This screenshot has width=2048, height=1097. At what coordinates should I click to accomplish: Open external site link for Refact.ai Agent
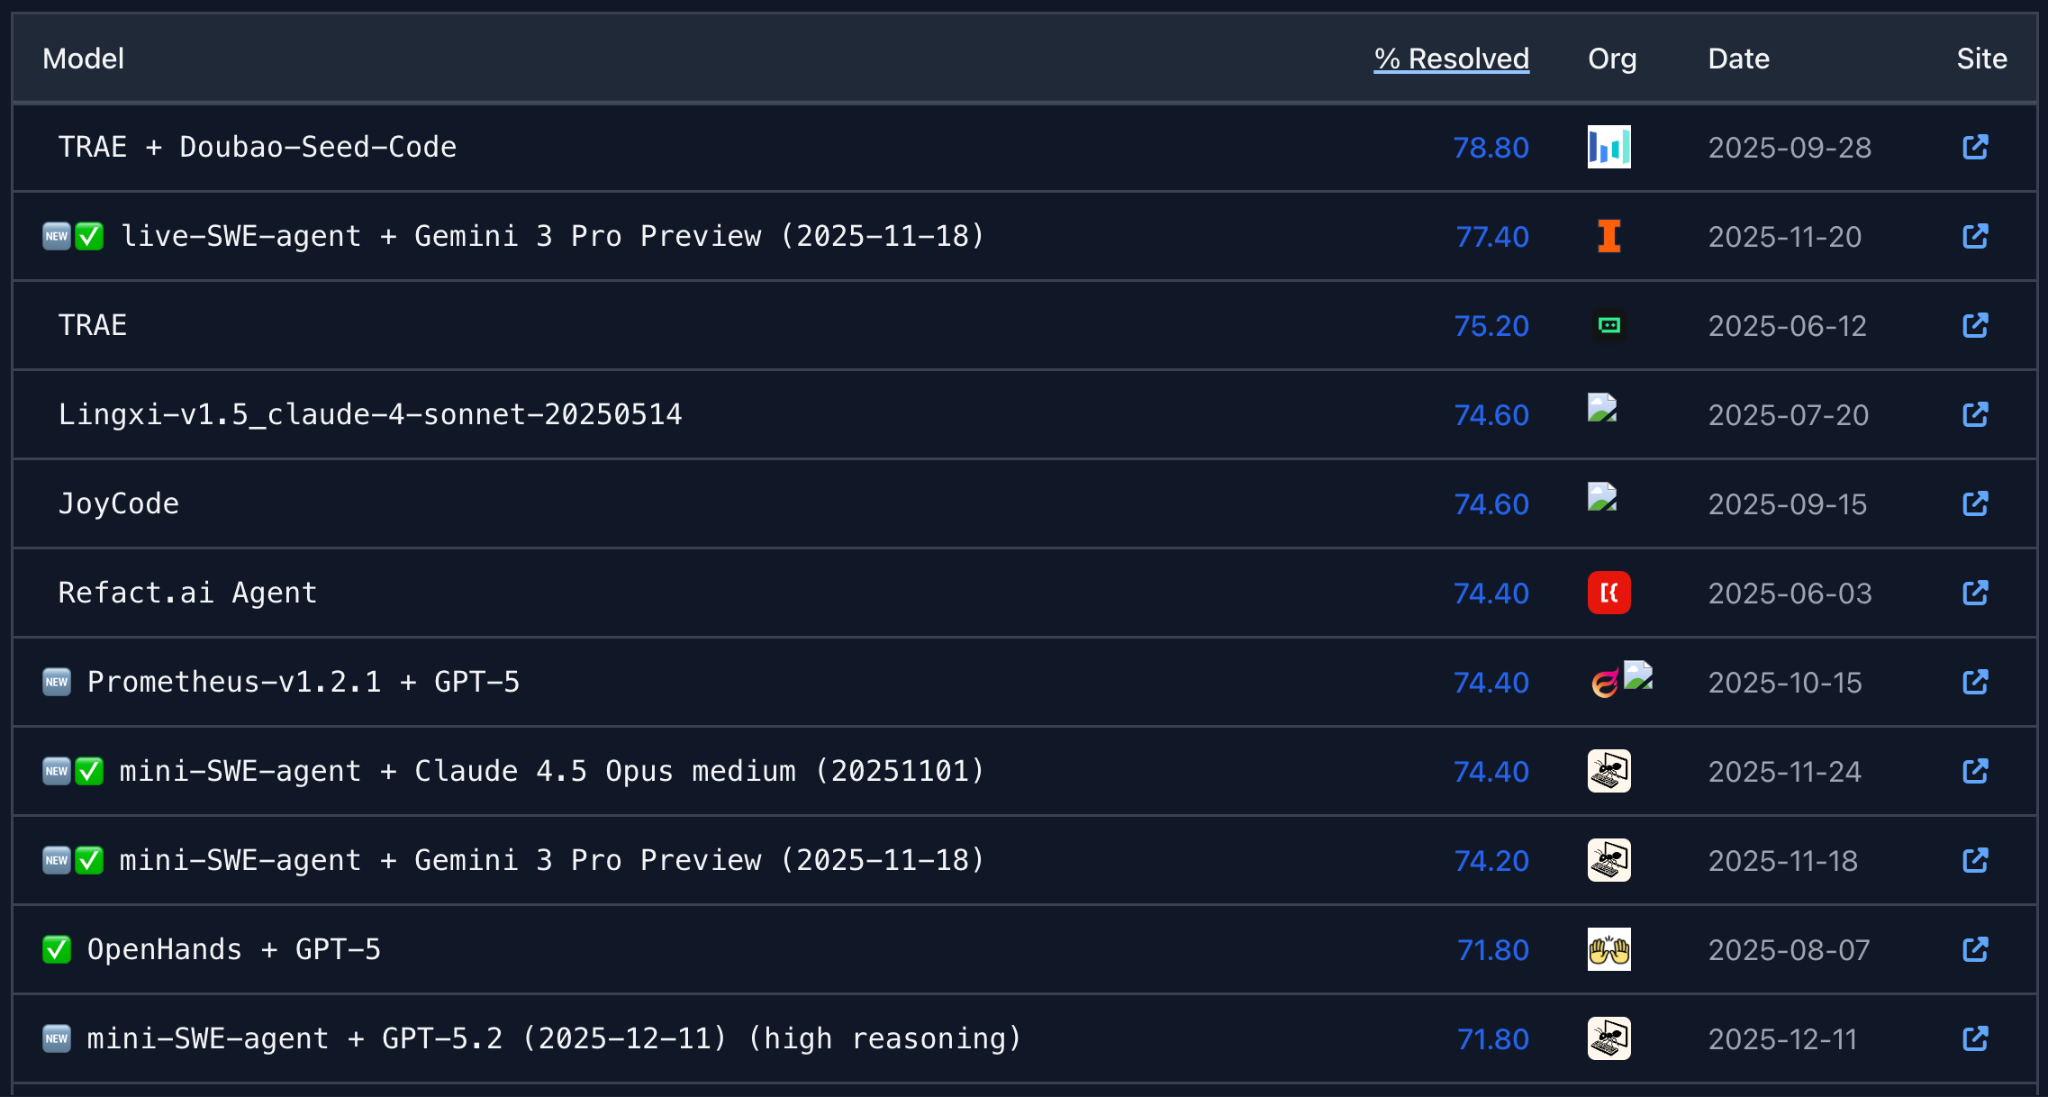(x=1975, y=593)
